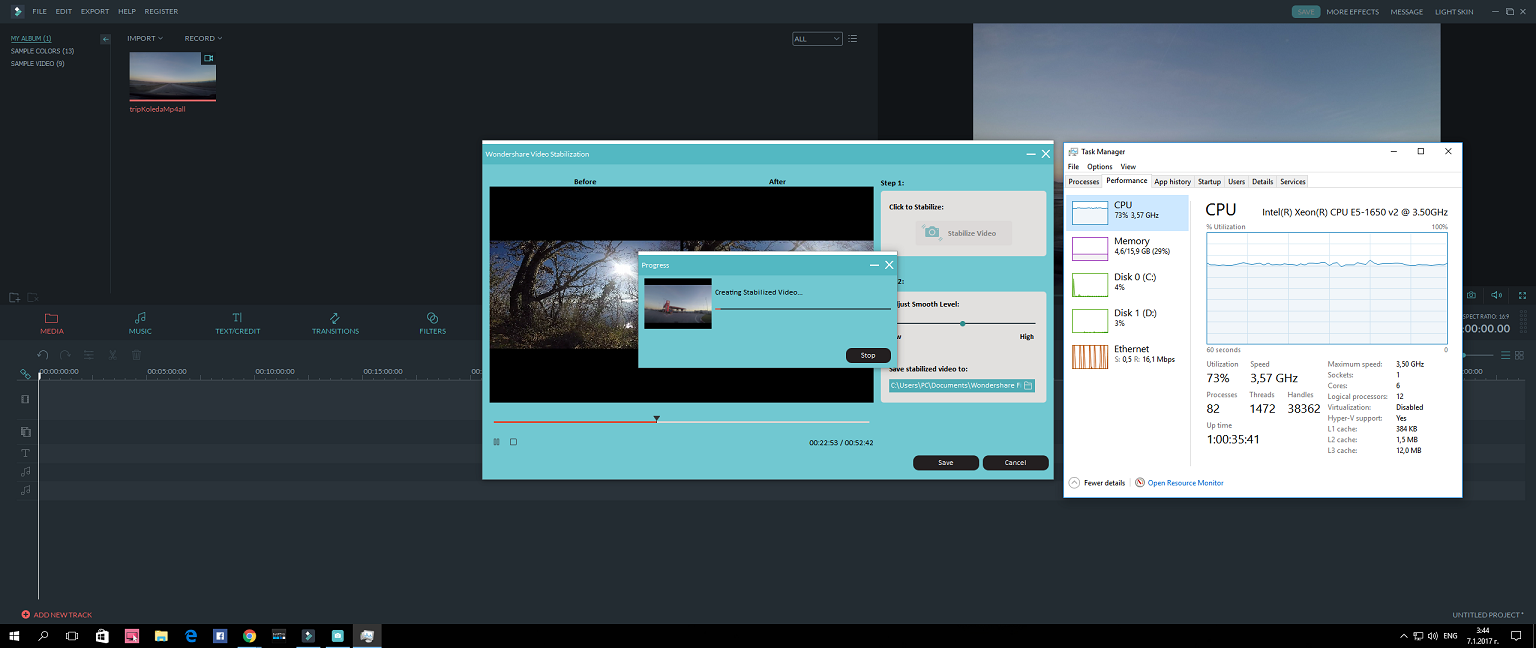
Task: Open the Text/Credit panel
Action: pyautogui.click(x=237, y=322)
